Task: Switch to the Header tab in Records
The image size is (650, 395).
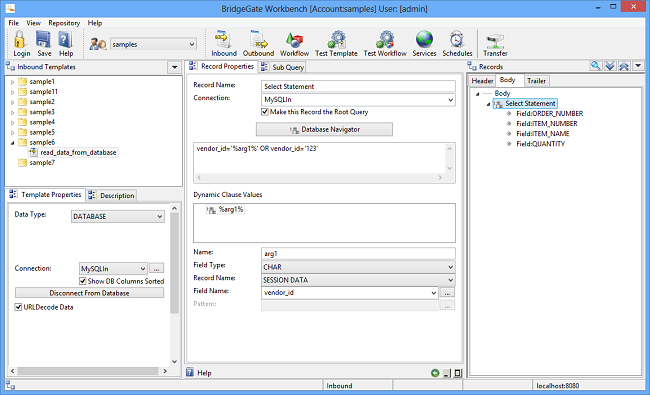Action: pyautogui.click(x=482, y=81)
